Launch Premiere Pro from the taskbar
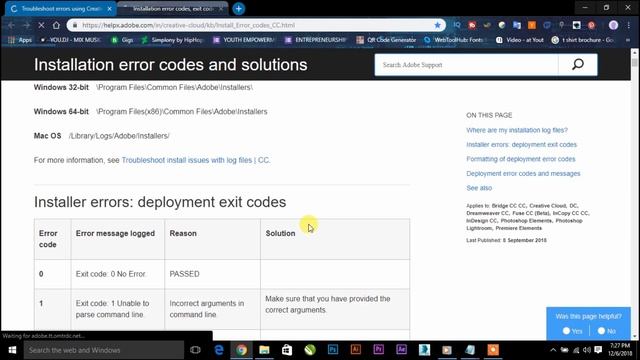 (379, 350)
